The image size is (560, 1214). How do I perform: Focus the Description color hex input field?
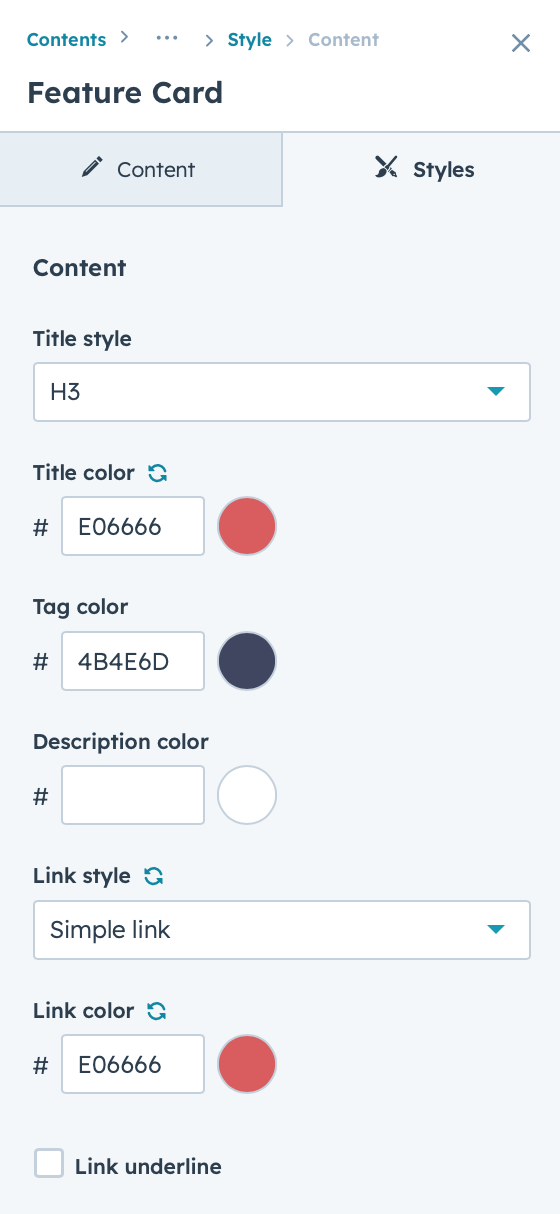click(x=133, y=795)
